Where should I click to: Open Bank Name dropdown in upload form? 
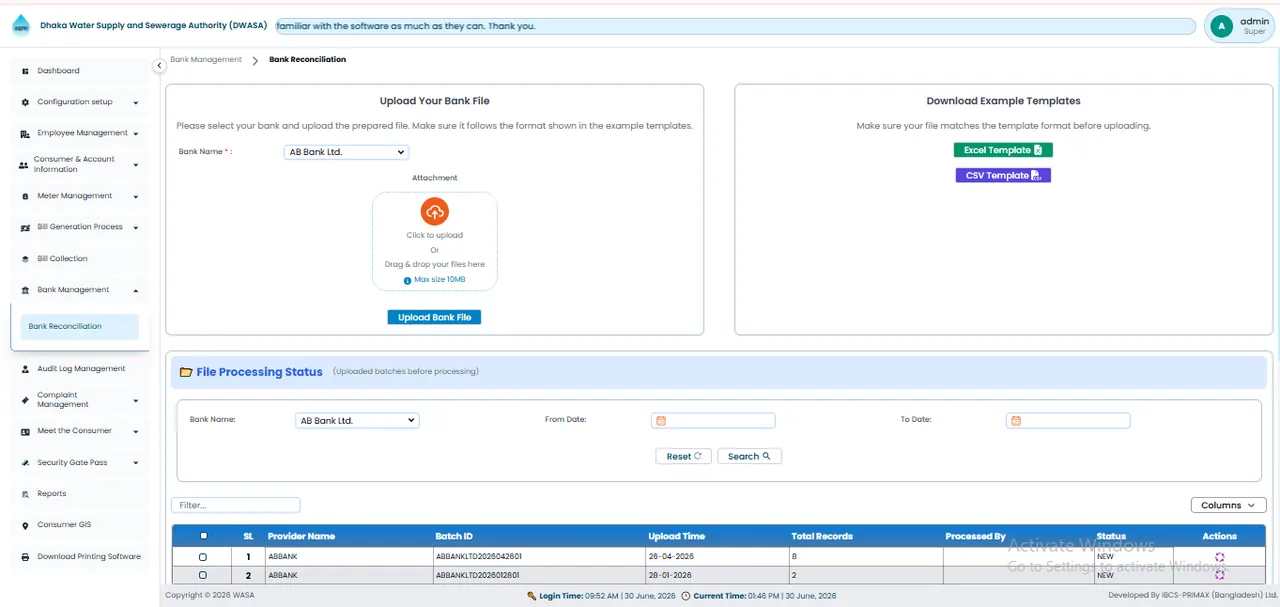[x=346, y=152]
